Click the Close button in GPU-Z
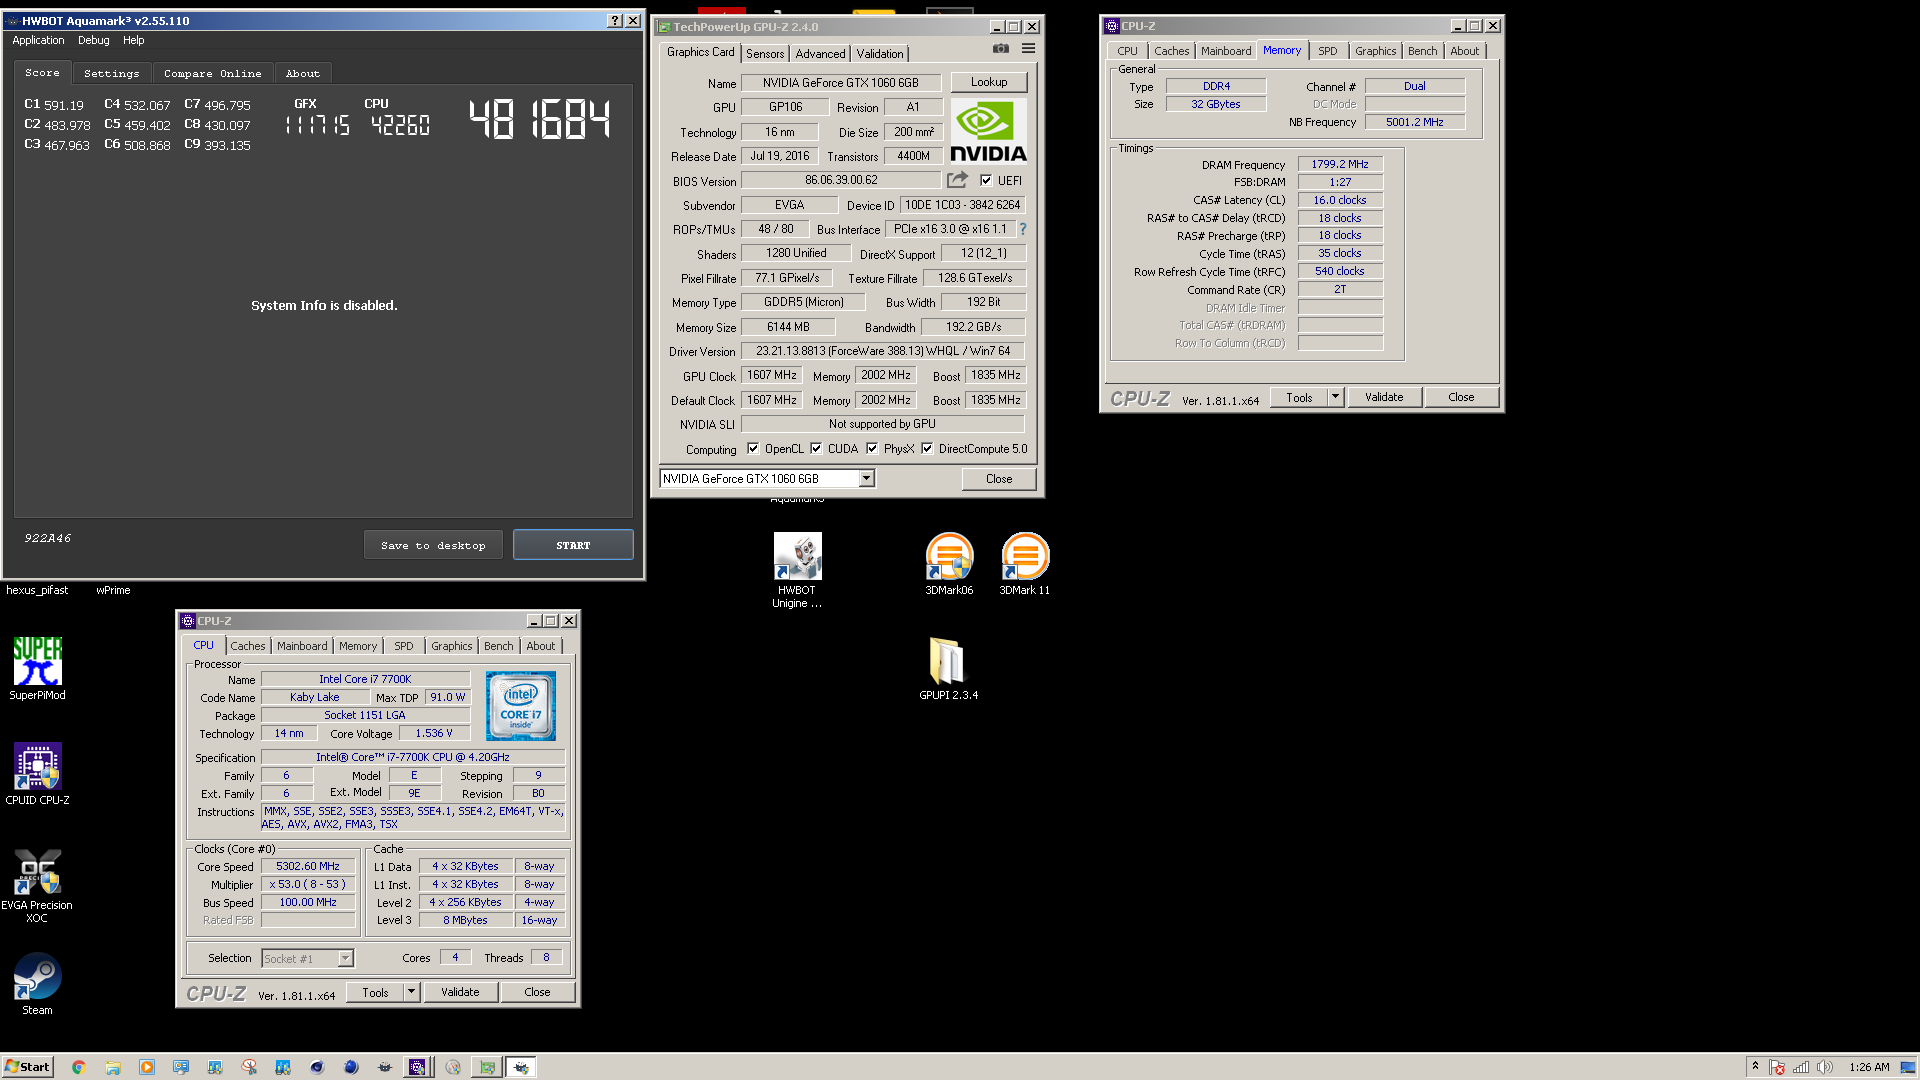1920x1080 pixels. coord(999,479)
